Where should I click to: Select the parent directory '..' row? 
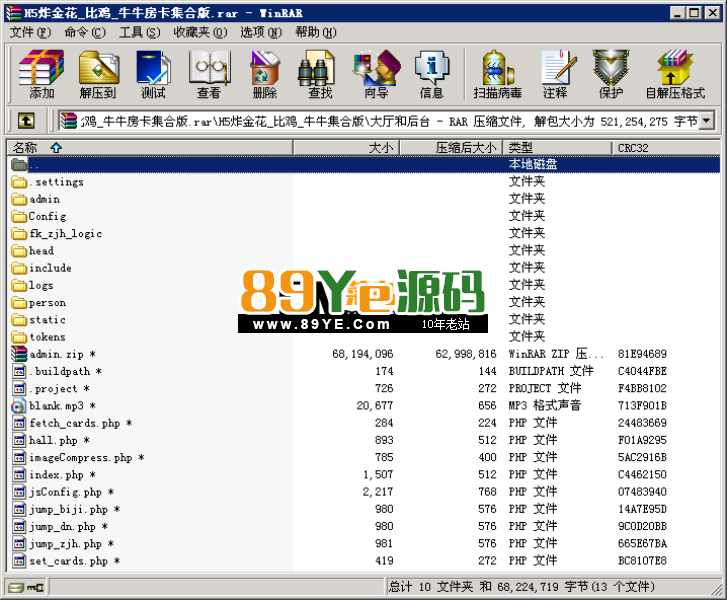(364, 164)
